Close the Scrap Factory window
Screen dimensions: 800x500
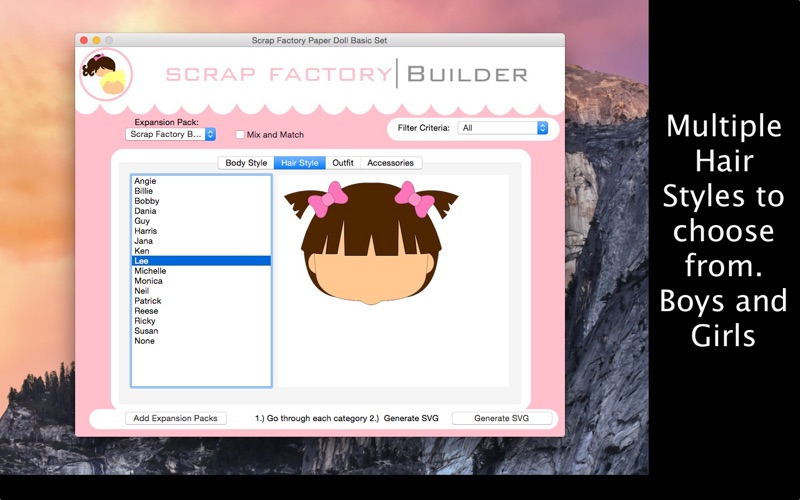[x=84, y=40]
